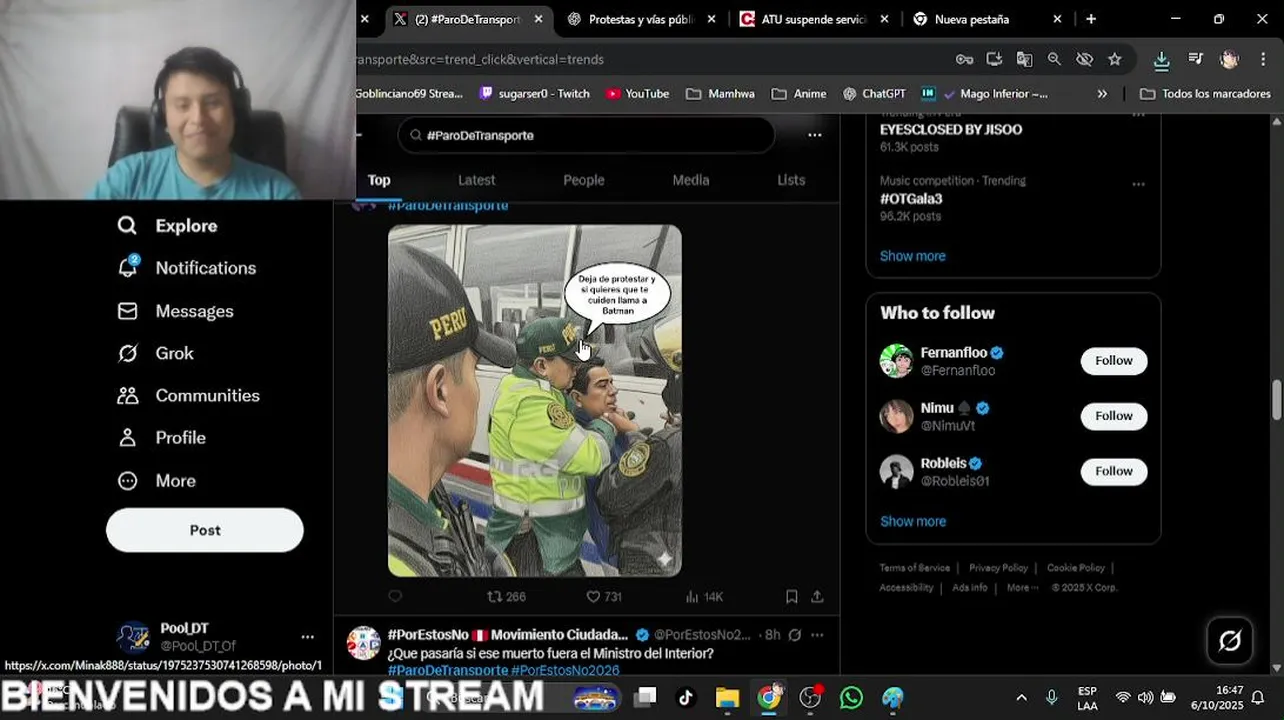Open account options next to Pool_DT

point(307,637)
